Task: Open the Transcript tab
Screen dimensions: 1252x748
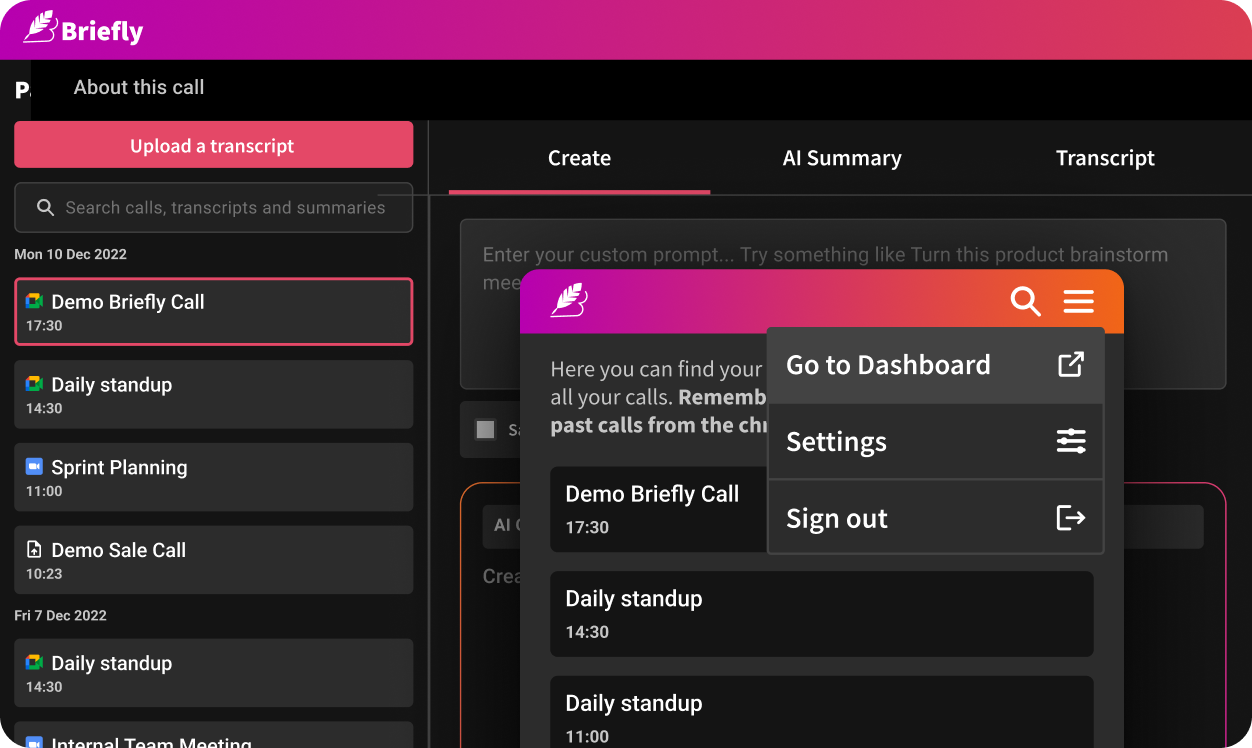Action: [1105, 158]
